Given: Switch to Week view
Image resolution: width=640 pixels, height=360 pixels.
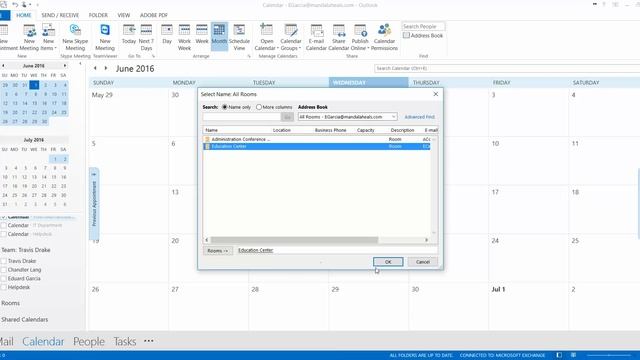Looking at the screenshot, I should click(202, 35).
